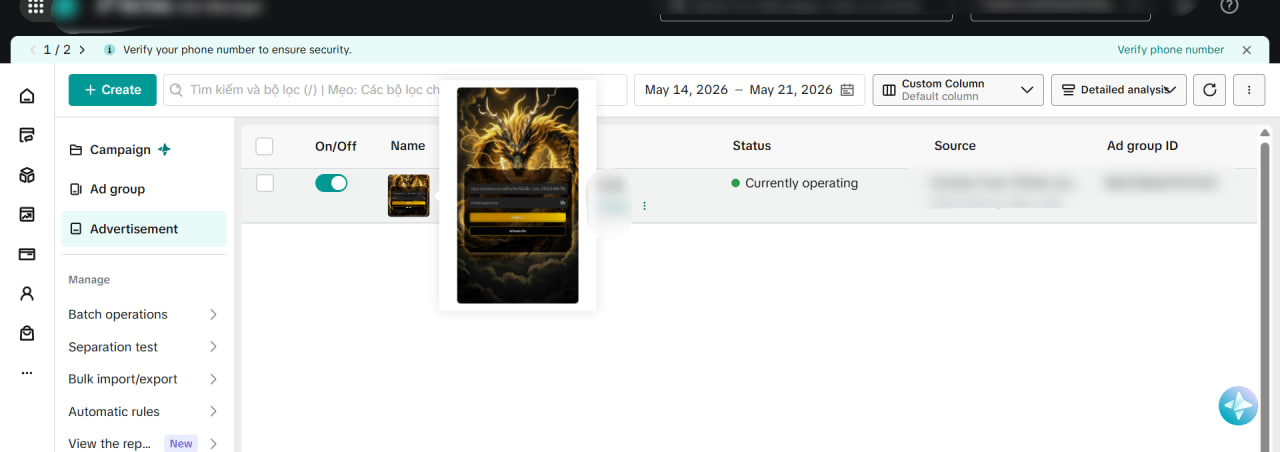Open the Home icon in left rail
This screenshot has height=452, width=1280.
click(x=27, y=96)
